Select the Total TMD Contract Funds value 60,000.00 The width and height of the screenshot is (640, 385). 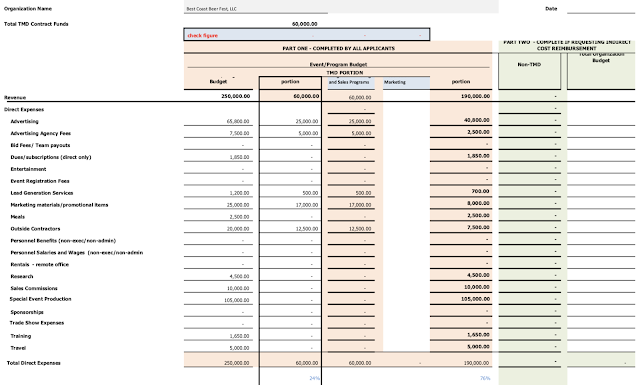(304, 24)
